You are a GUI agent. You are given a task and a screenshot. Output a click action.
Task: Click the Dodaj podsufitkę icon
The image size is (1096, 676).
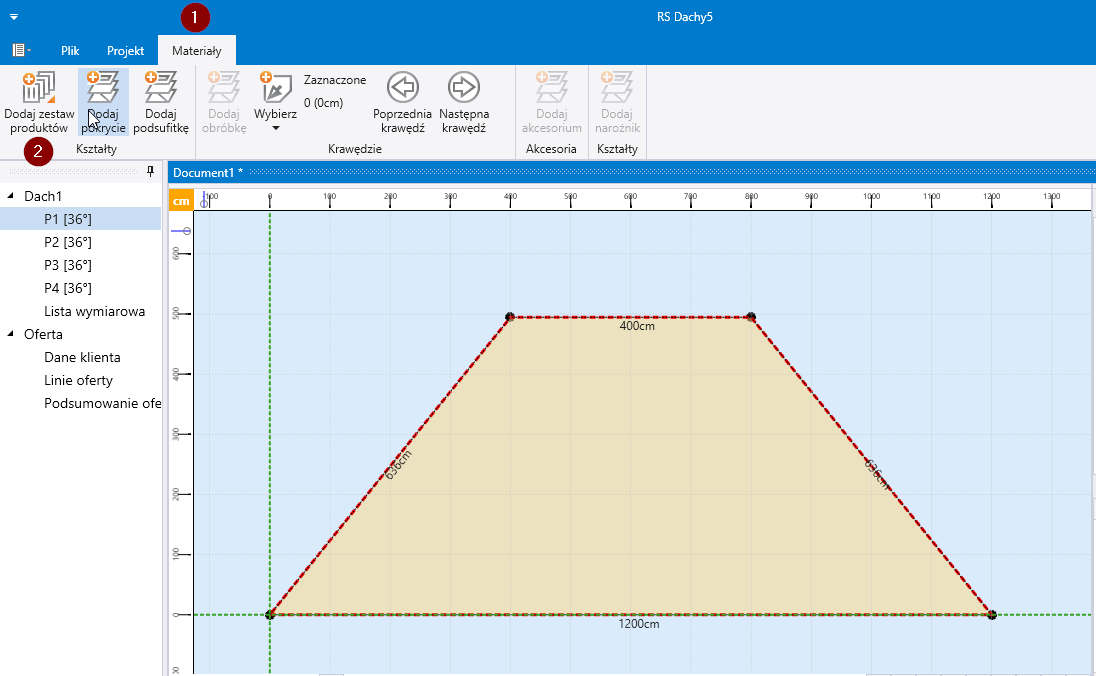tap(160, 89)
